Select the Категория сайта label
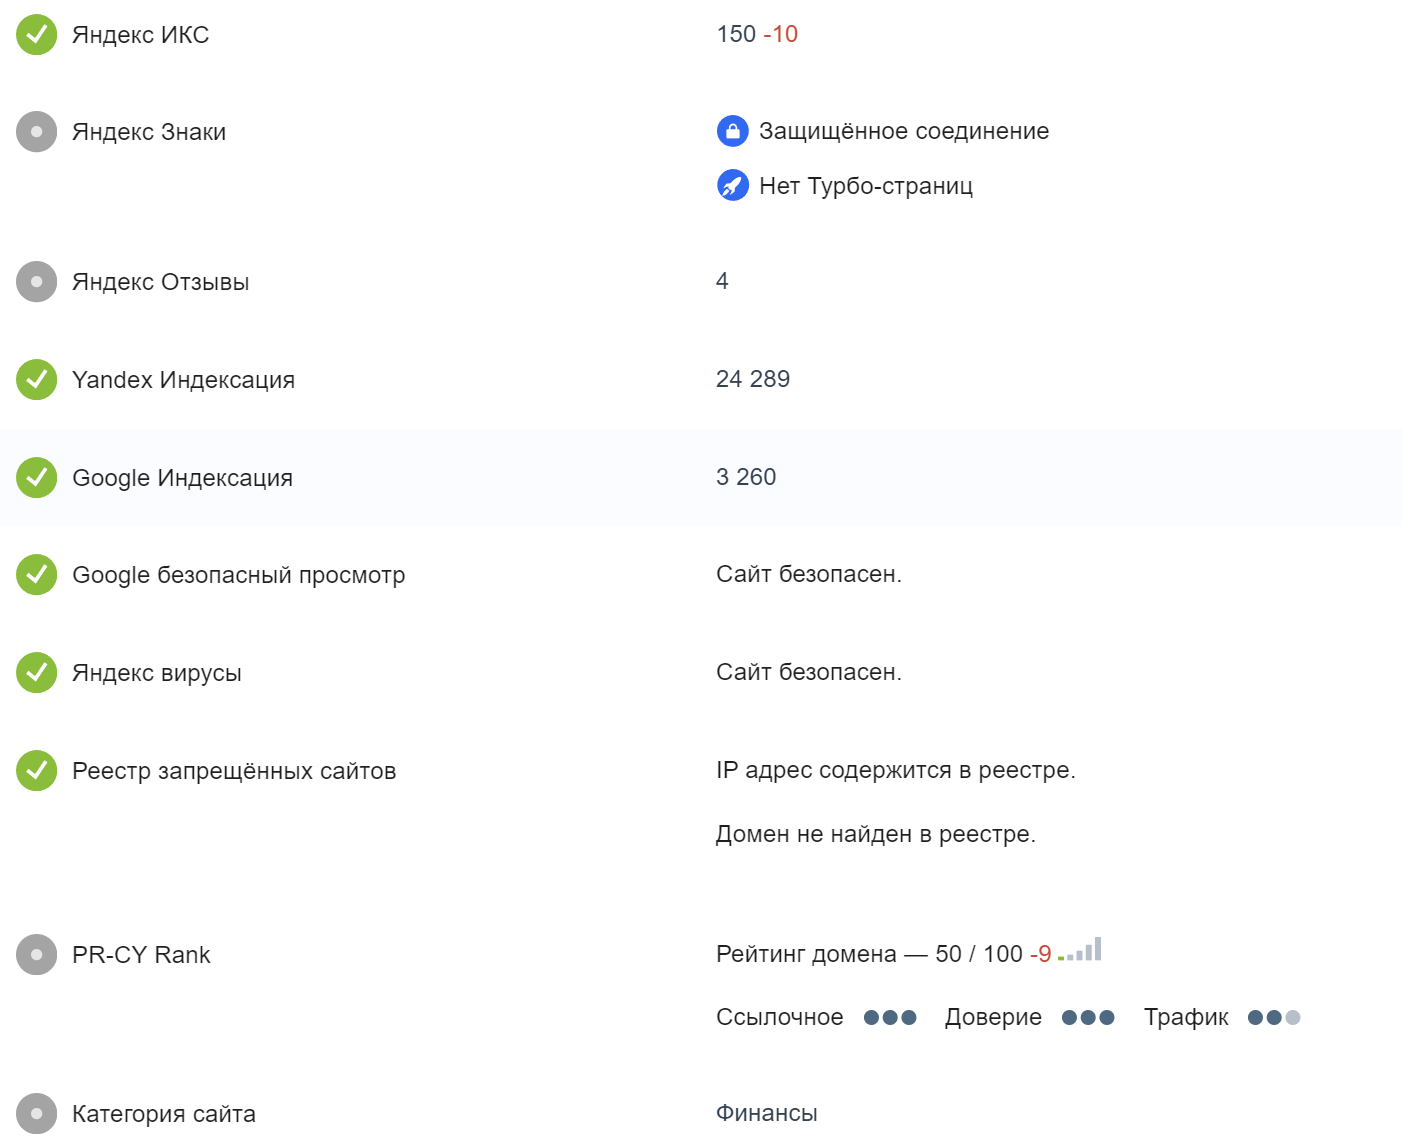1402x1146 pixels. (x=164, y=1114)
